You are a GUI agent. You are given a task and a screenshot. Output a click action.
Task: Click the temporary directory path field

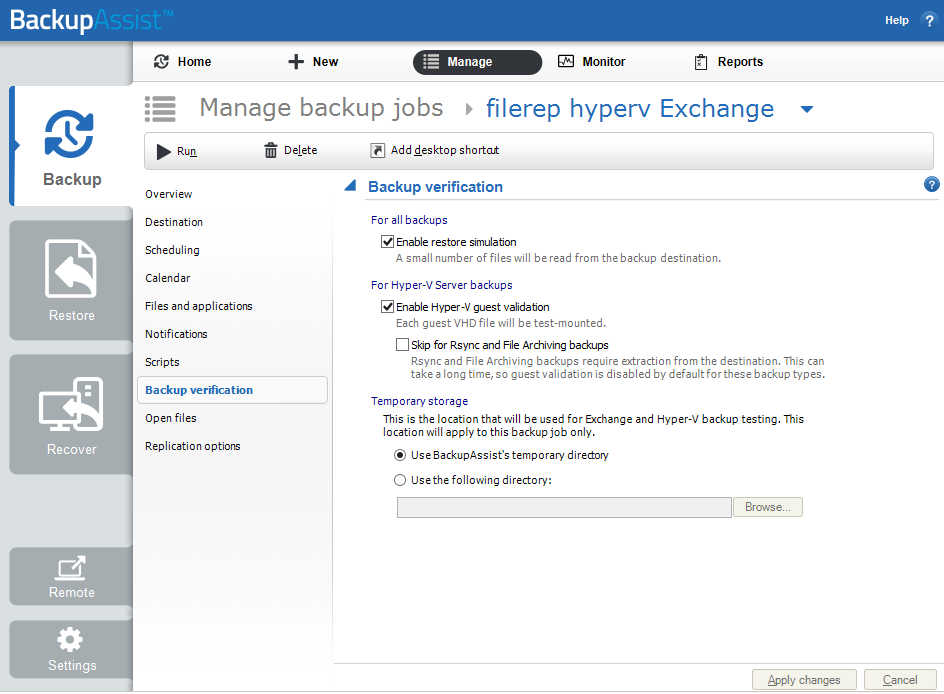pyautogui.click(x=564, y=507)
